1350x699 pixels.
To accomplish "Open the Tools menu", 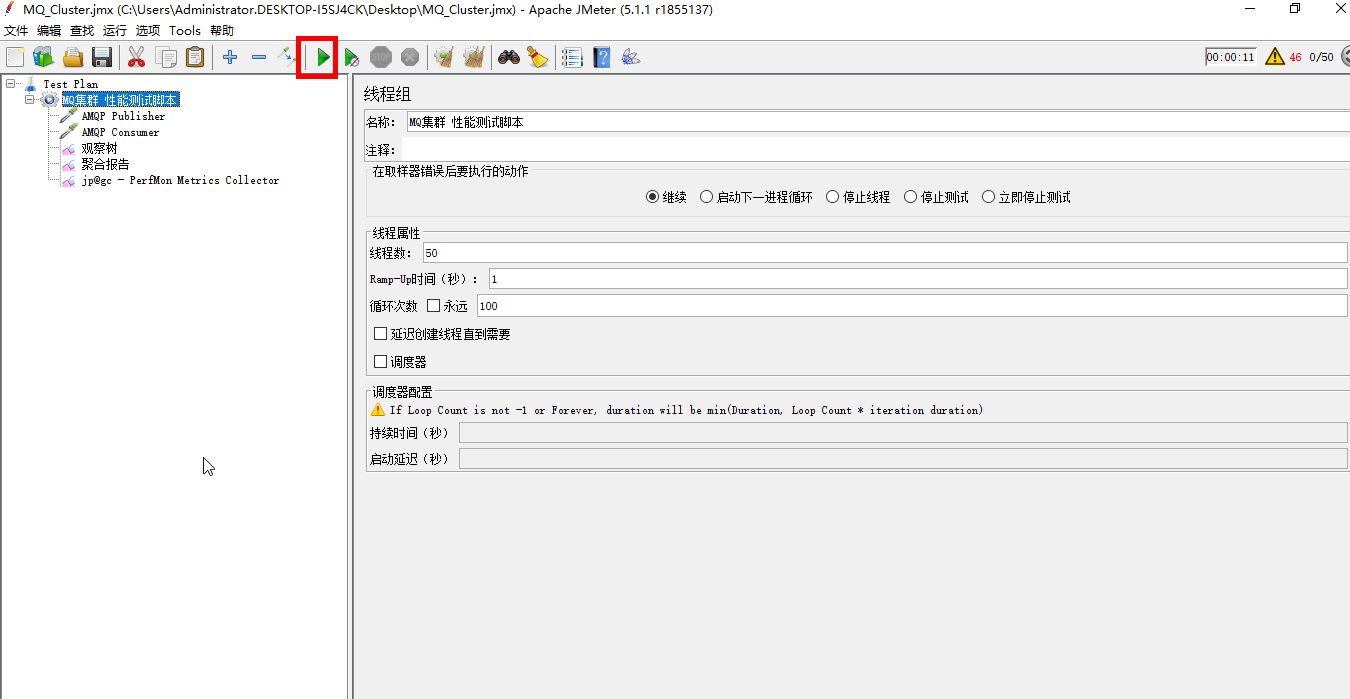I will pos(185,31).
